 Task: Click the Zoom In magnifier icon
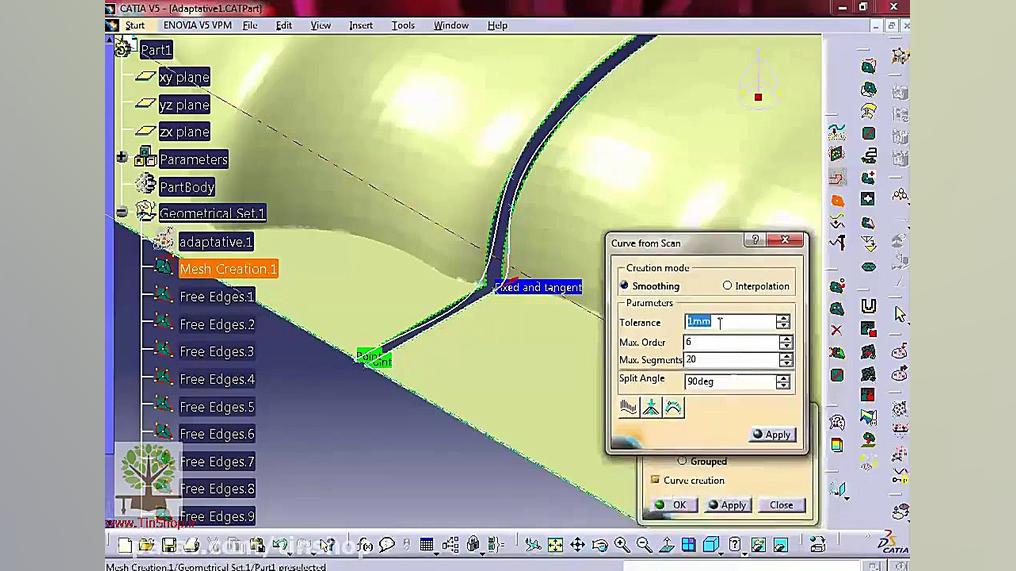point(622,545)
